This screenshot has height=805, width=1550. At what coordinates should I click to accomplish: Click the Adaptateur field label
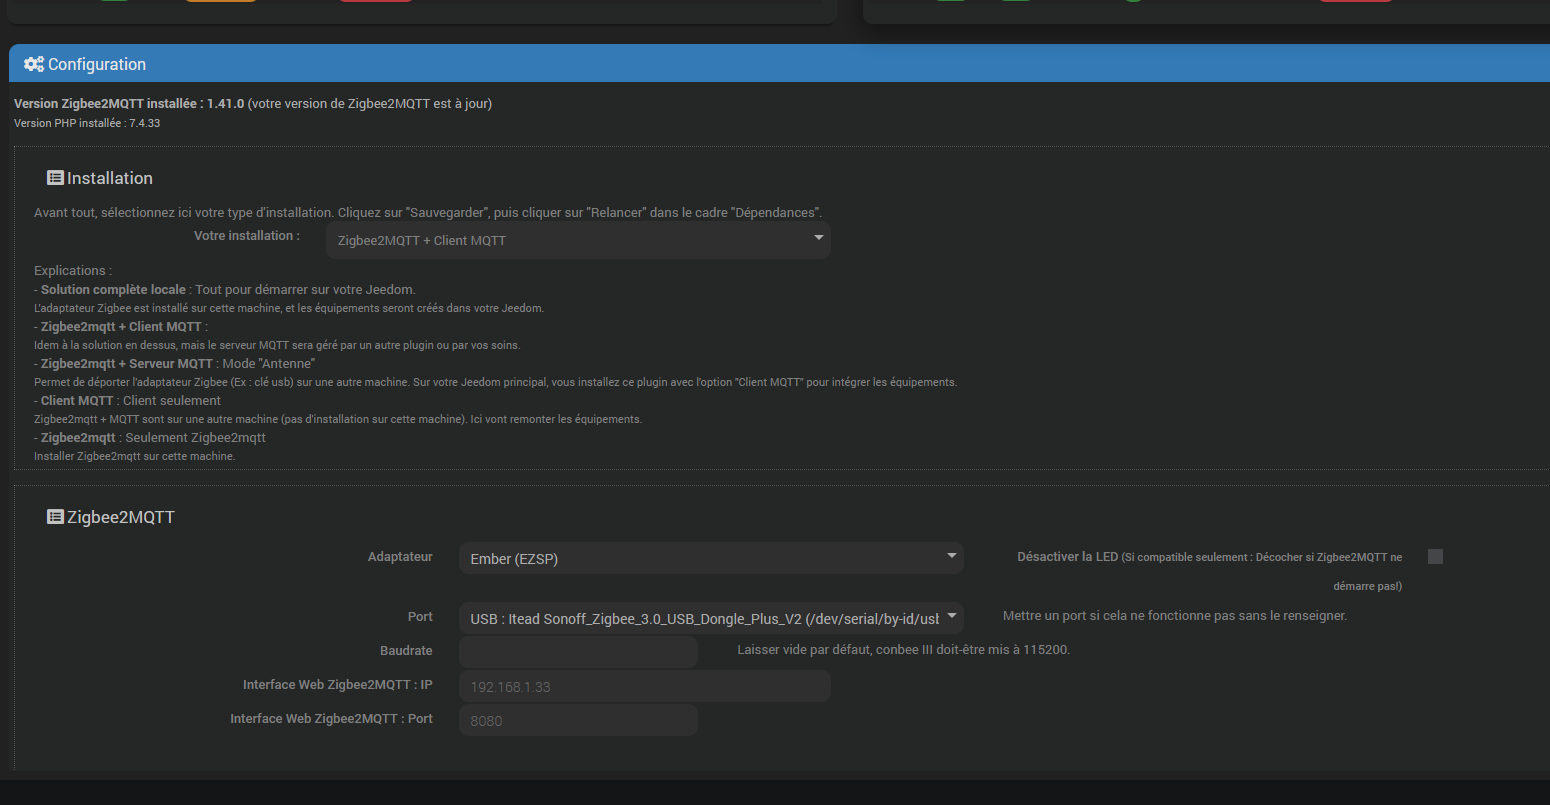click(x=400, y=557)
